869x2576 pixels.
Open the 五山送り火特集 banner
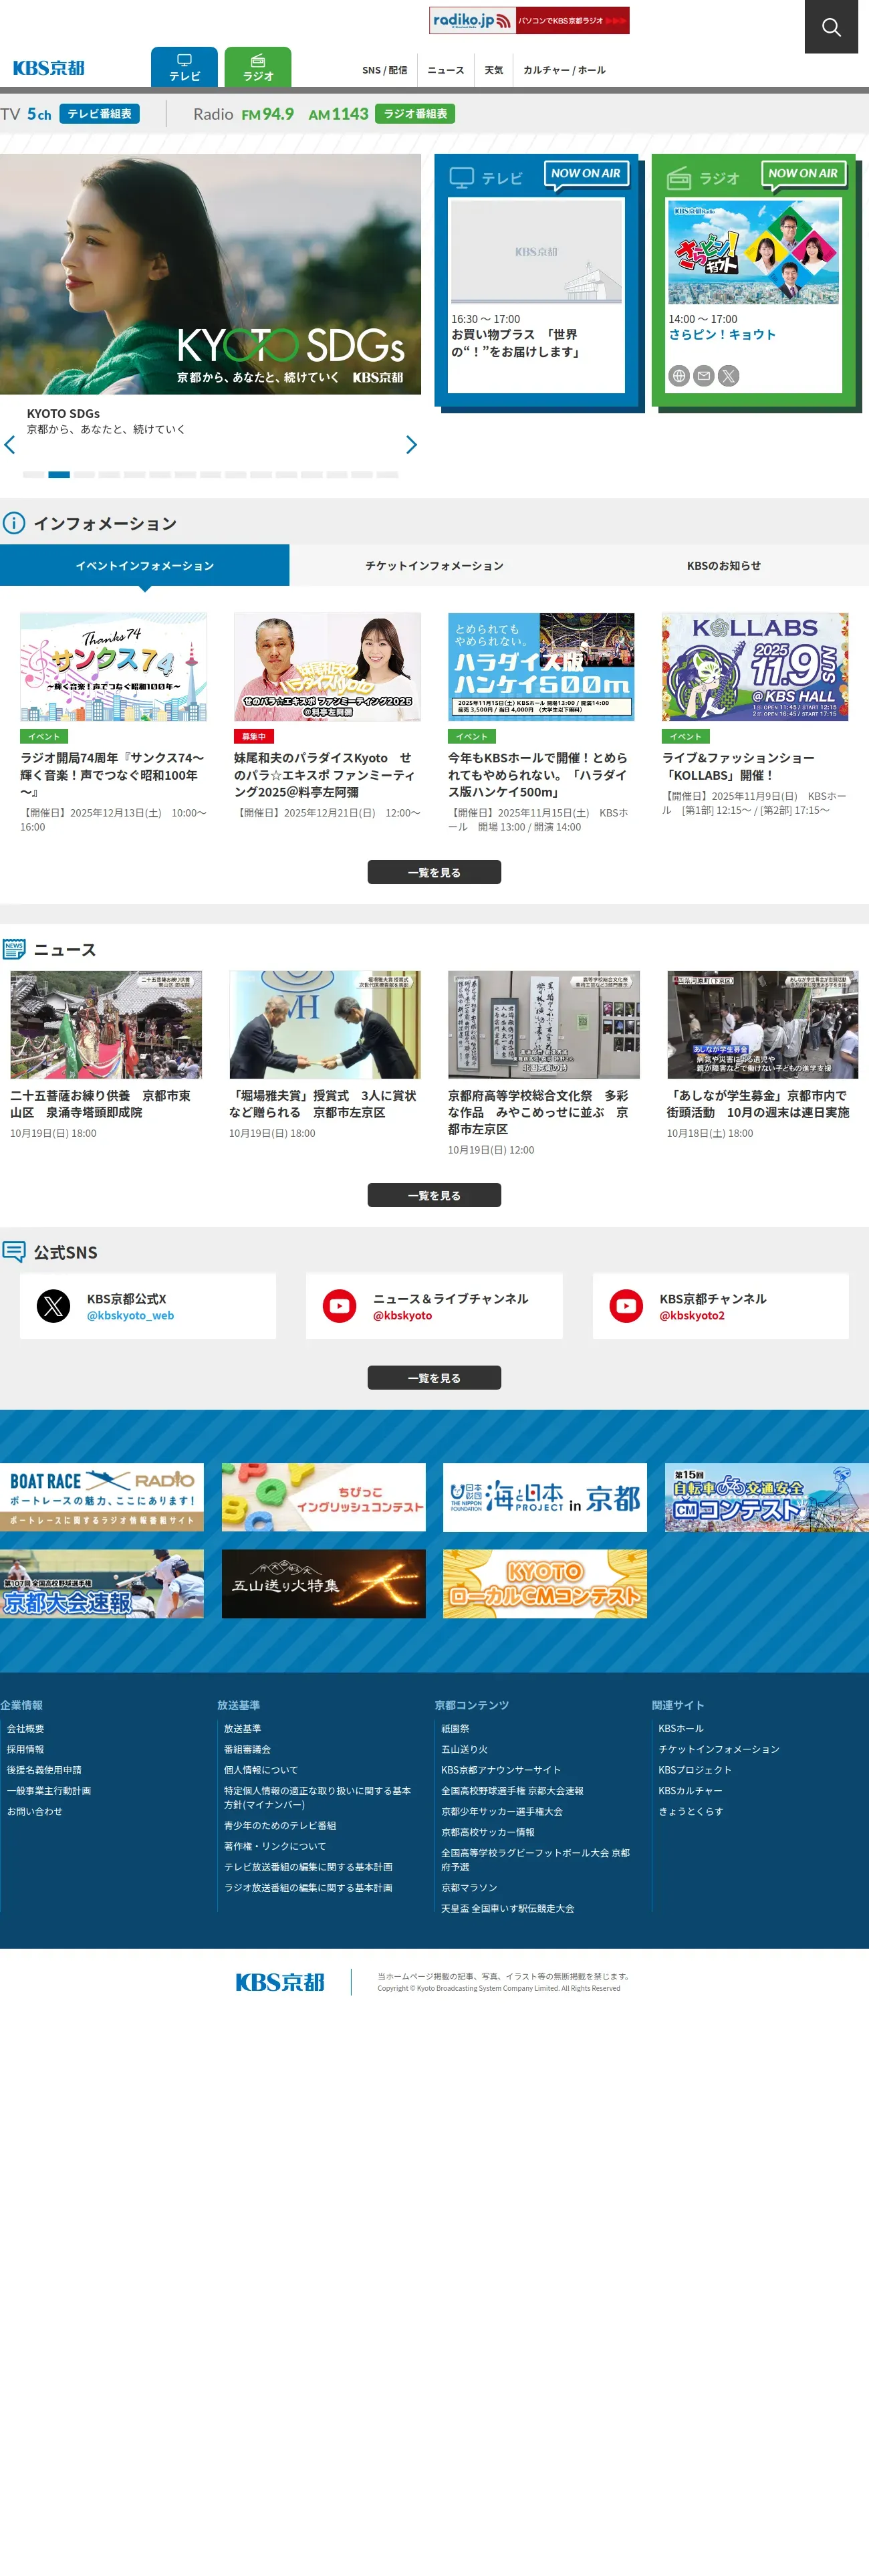(324, 1584)
